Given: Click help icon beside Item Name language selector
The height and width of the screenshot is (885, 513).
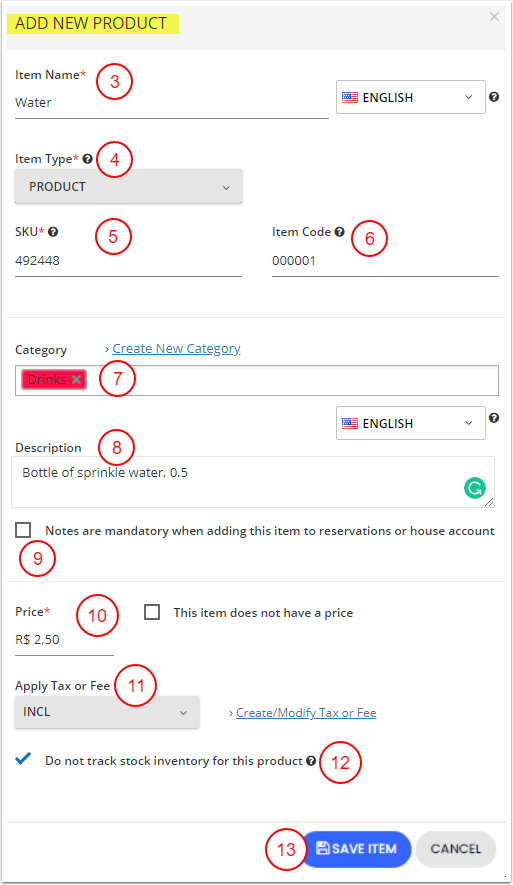Looking at the screenshot, I should [494, 97].
